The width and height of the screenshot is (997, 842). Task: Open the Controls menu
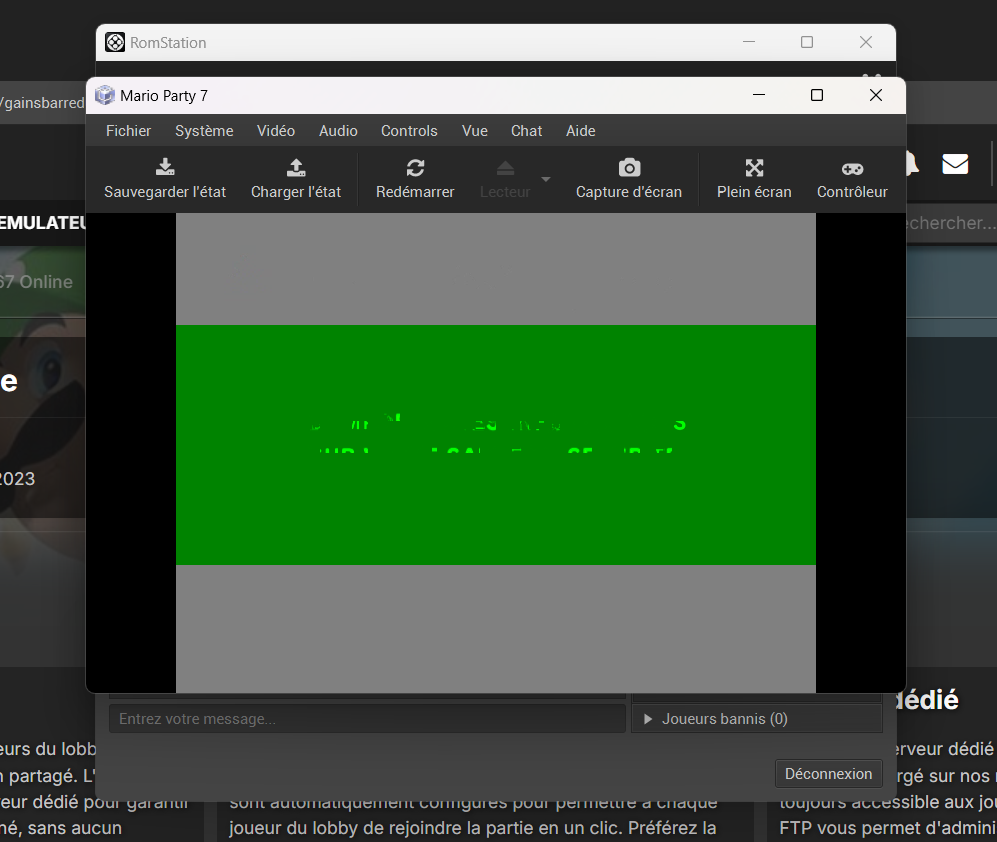409,131
